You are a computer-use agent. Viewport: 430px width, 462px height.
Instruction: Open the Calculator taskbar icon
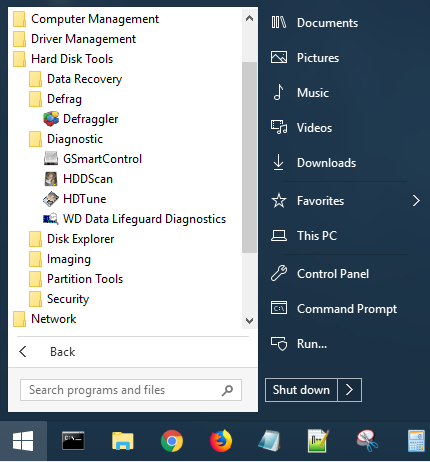[x=417, y=441]
